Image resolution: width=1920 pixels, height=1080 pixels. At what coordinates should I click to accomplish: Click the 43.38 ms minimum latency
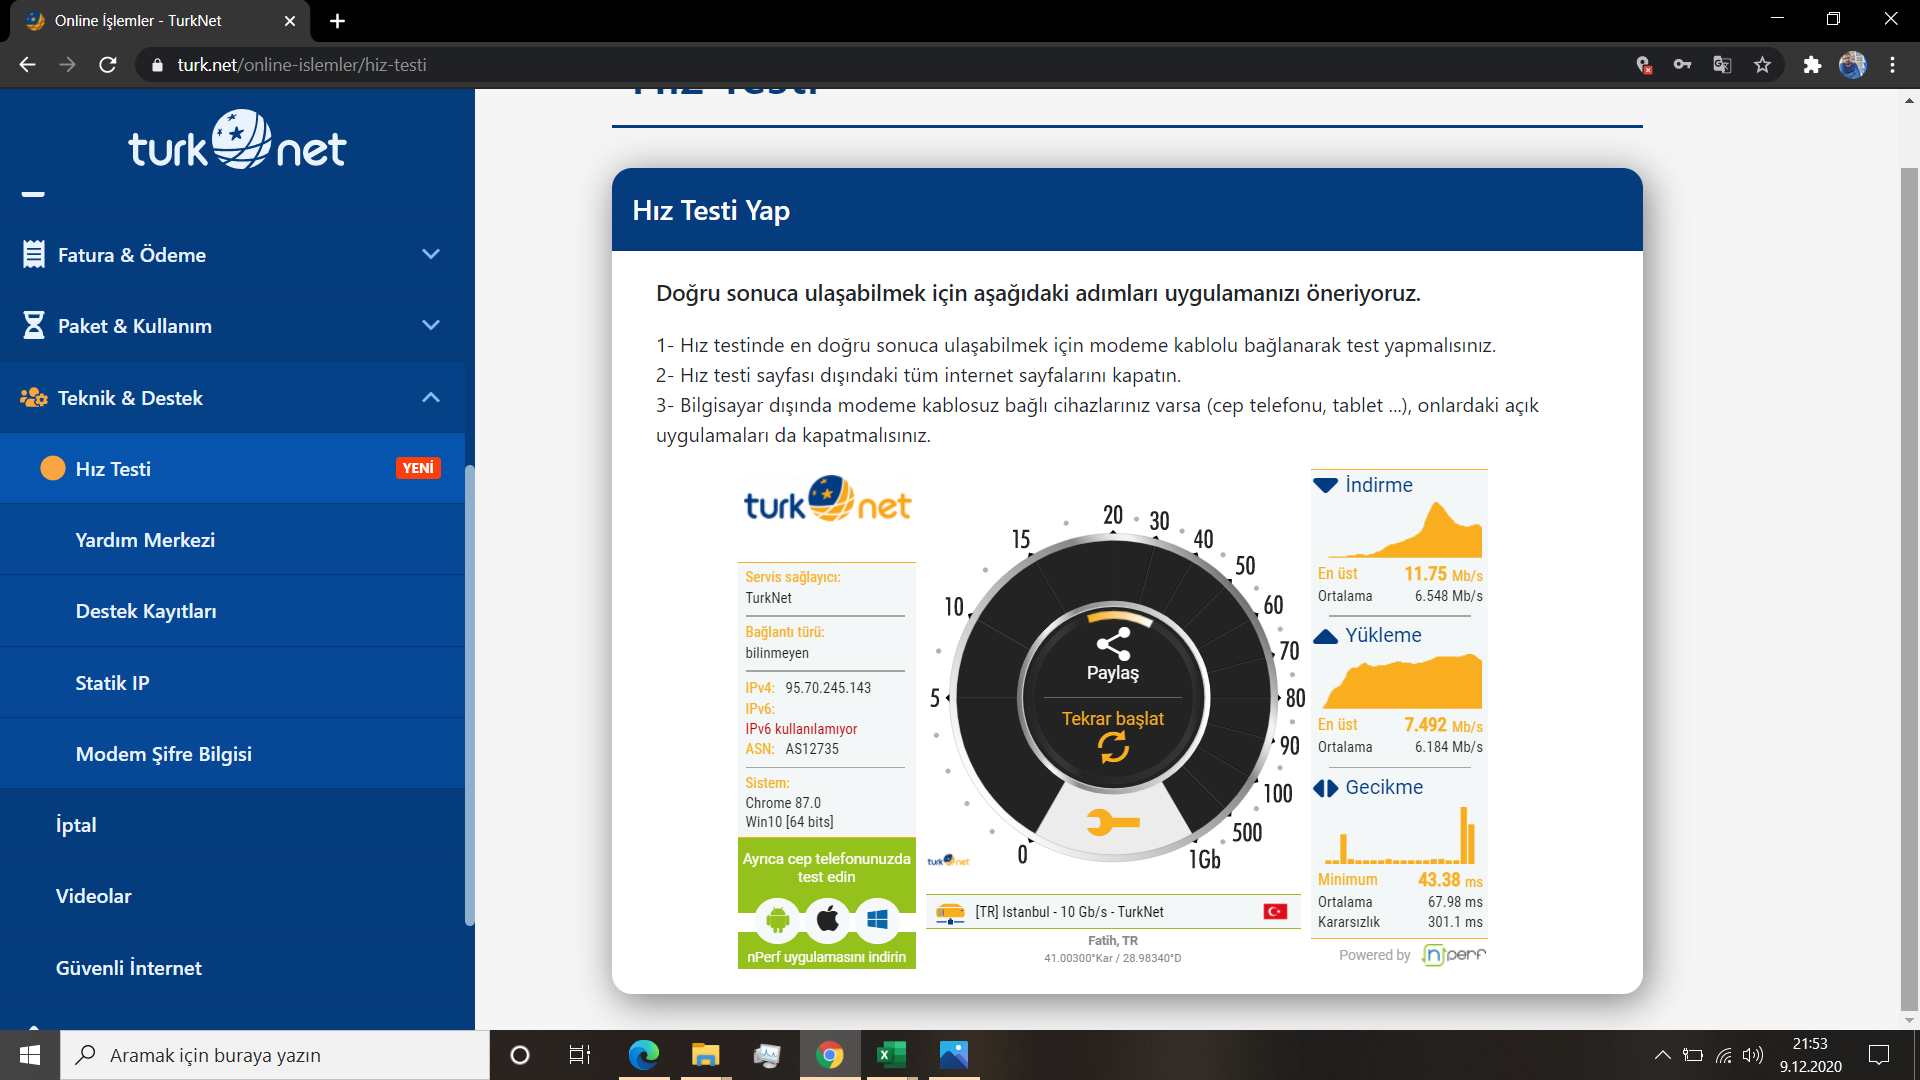coord(1450,880)
